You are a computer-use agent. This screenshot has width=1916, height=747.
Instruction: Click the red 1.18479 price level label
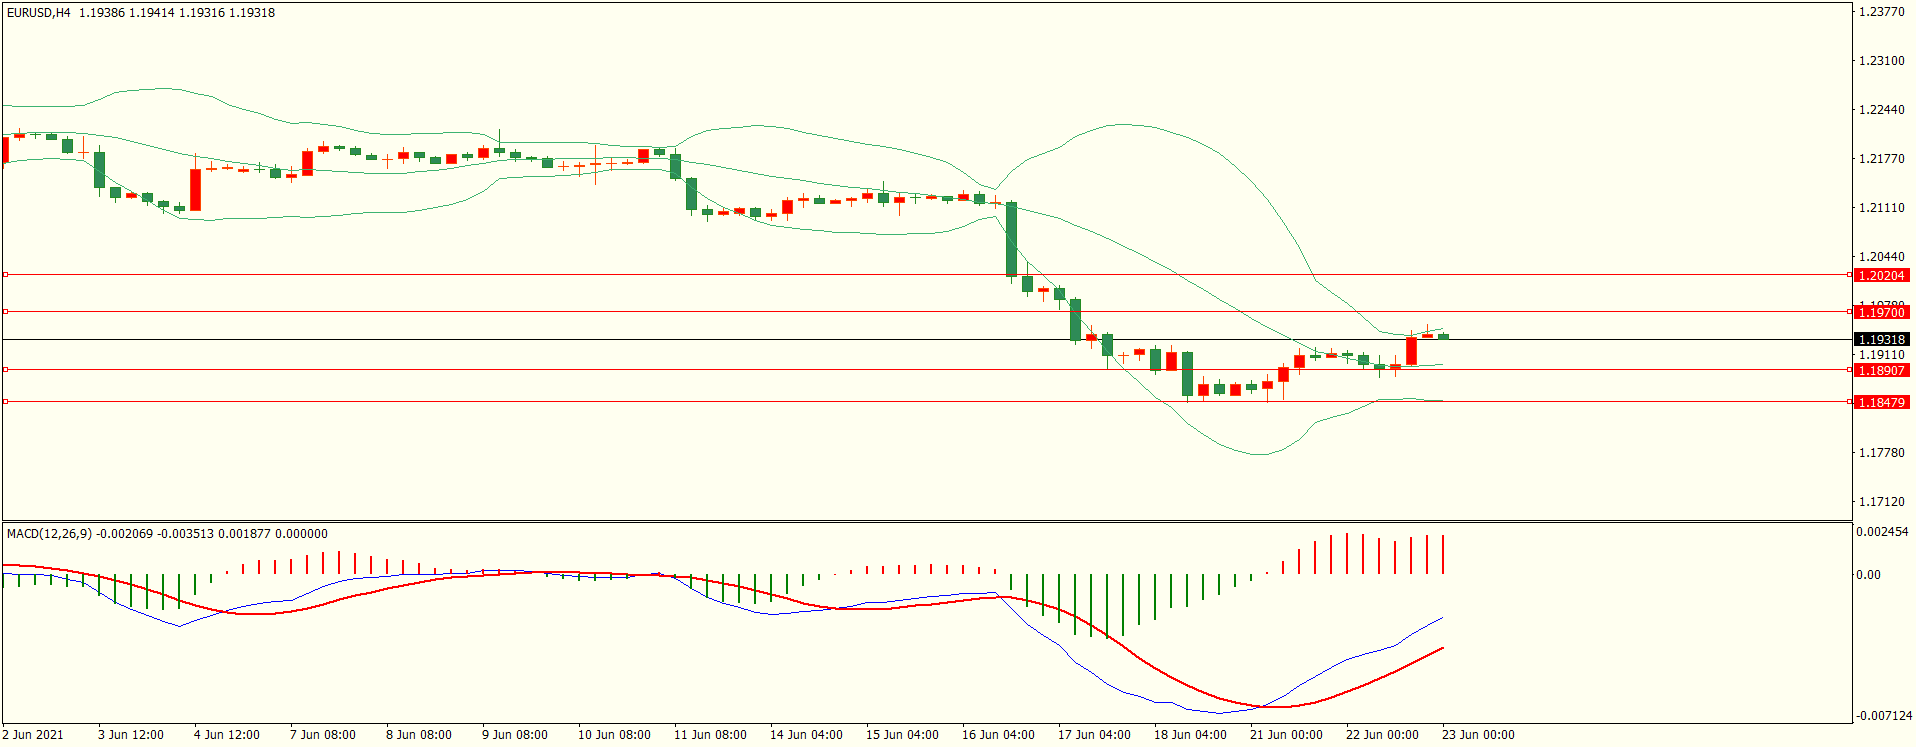tap(1880, 403)
